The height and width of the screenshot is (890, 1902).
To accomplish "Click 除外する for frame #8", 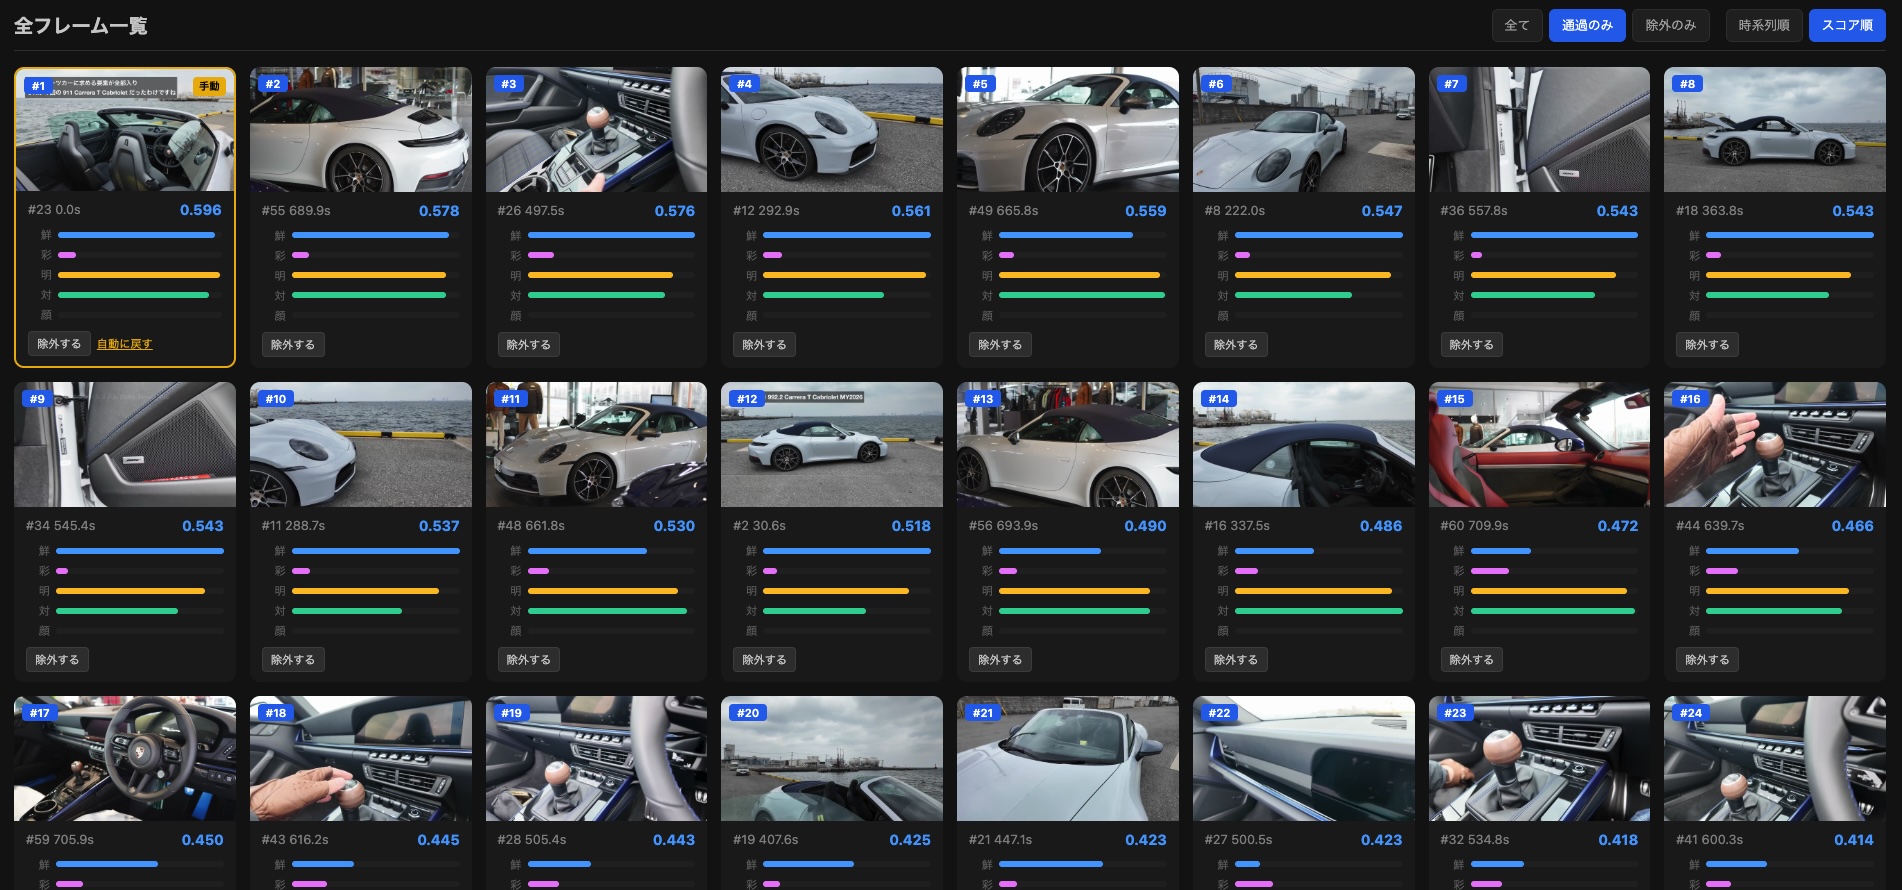I will coord(1707,345).
